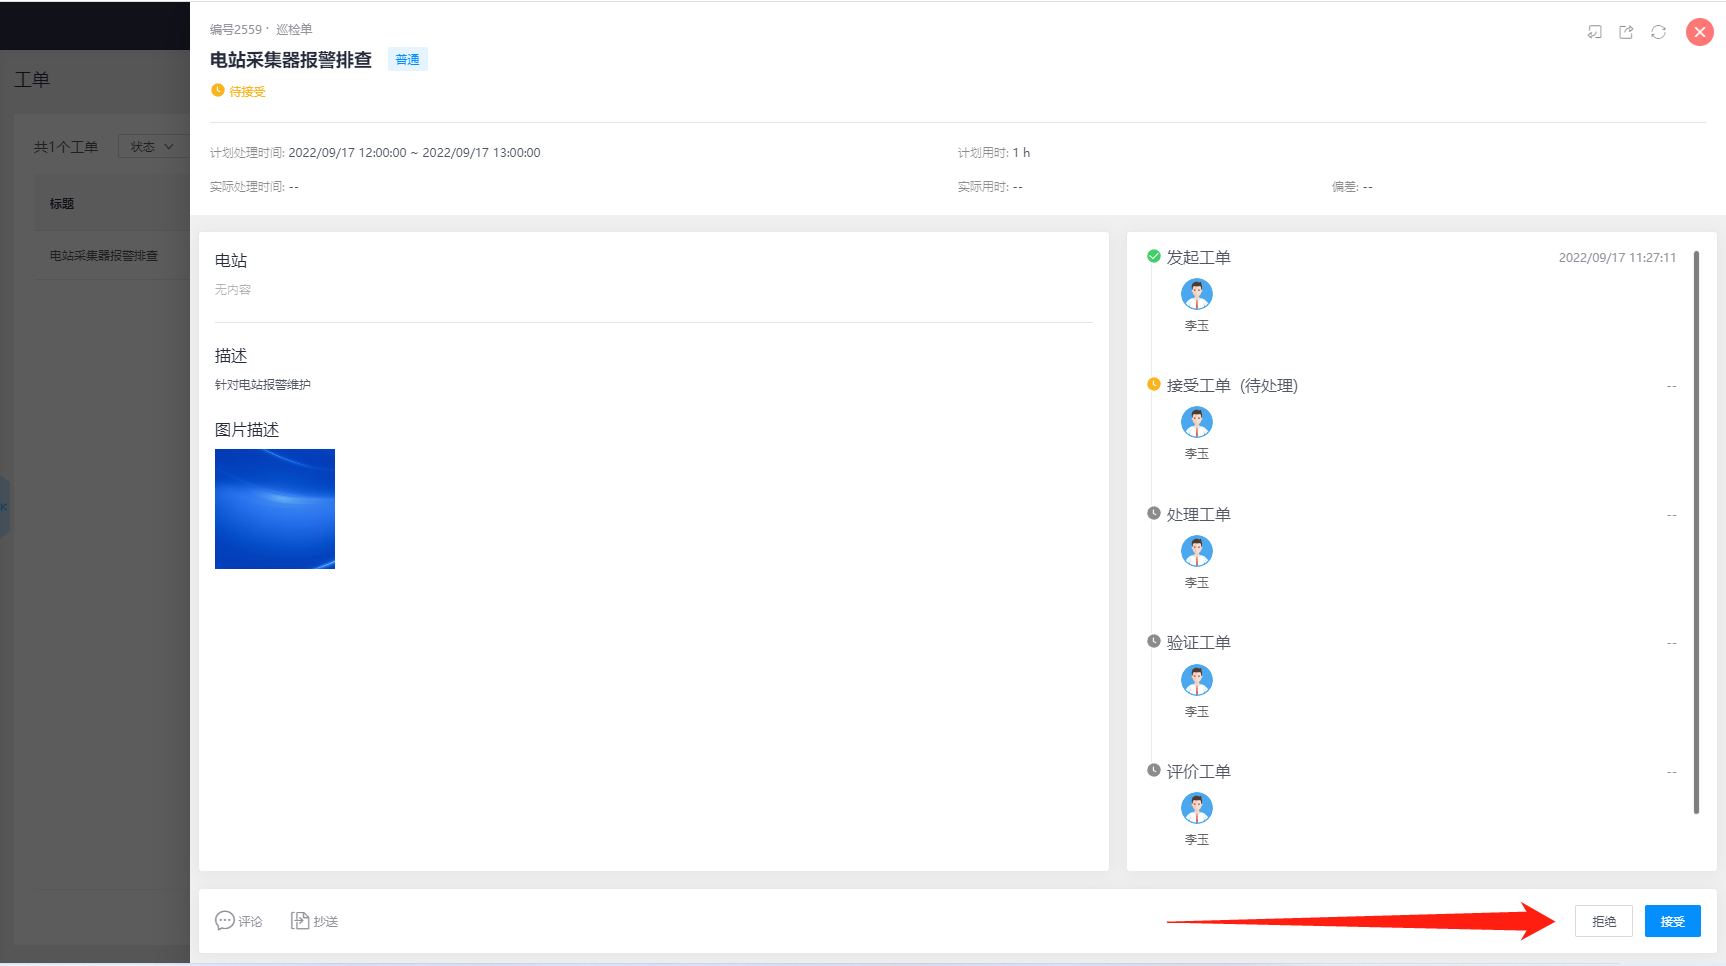Click the reply-arrow icon next to share
1726x966 pixels.
coord(1594,32)
